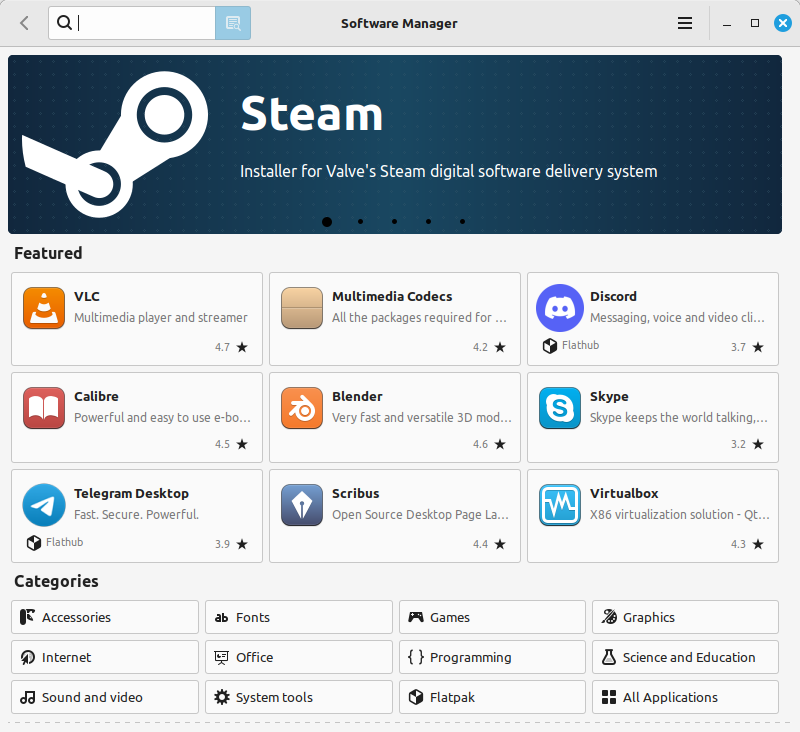Open the VLC media player icon
800x732 pixels.
[x=42, y=308]
